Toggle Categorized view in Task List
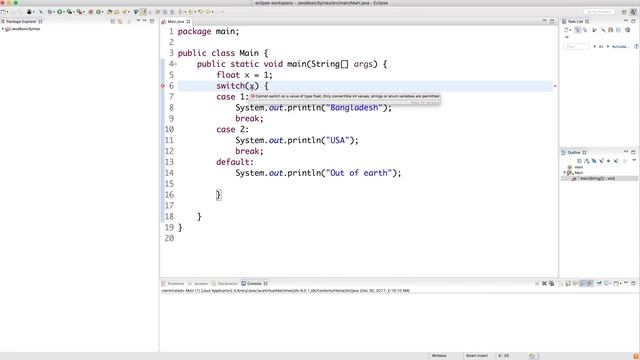The height and width of the screenshot is (360, 640). [578, 30]
